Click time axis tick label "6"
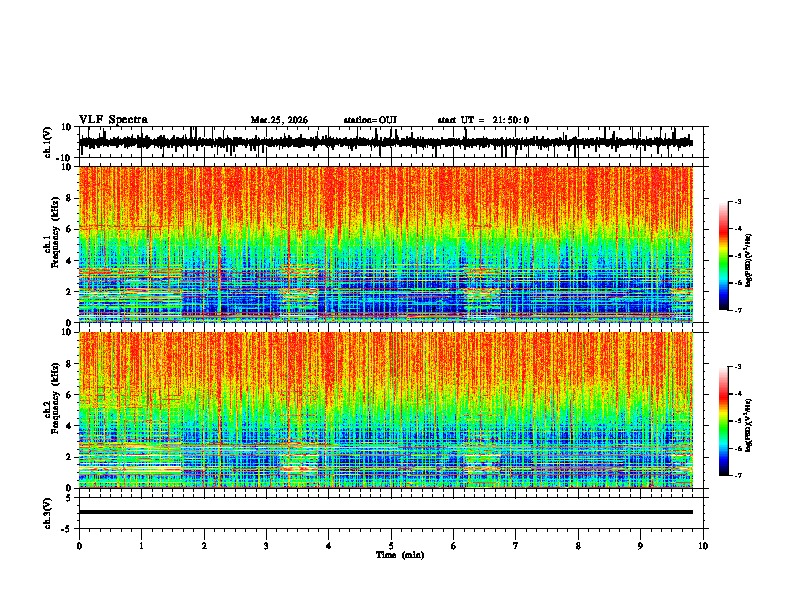This screenshot has height=612, width=792. [x=454, y=546]
